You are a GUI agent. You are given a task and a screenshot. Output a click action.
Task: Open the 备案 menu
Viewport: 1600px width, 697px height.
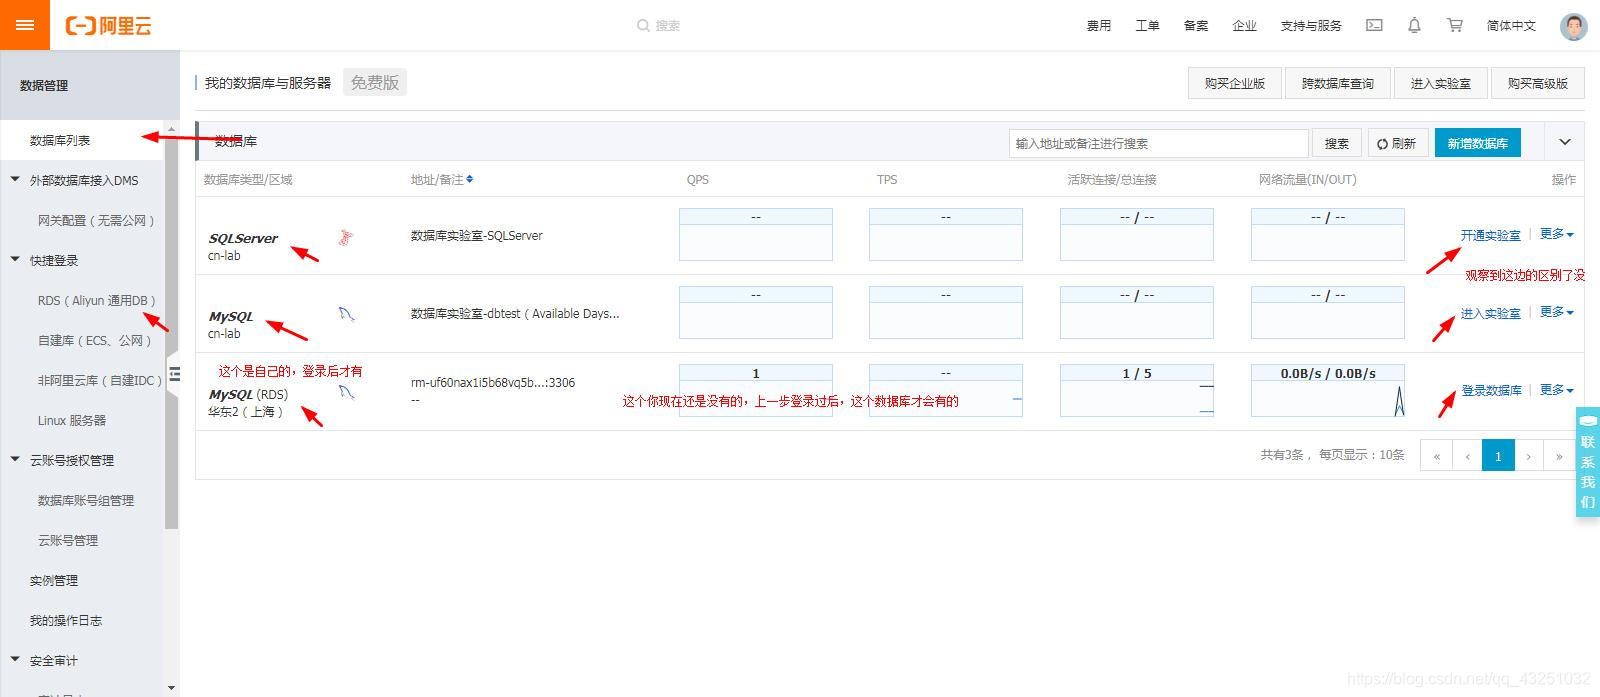(x=1196, y=26)
